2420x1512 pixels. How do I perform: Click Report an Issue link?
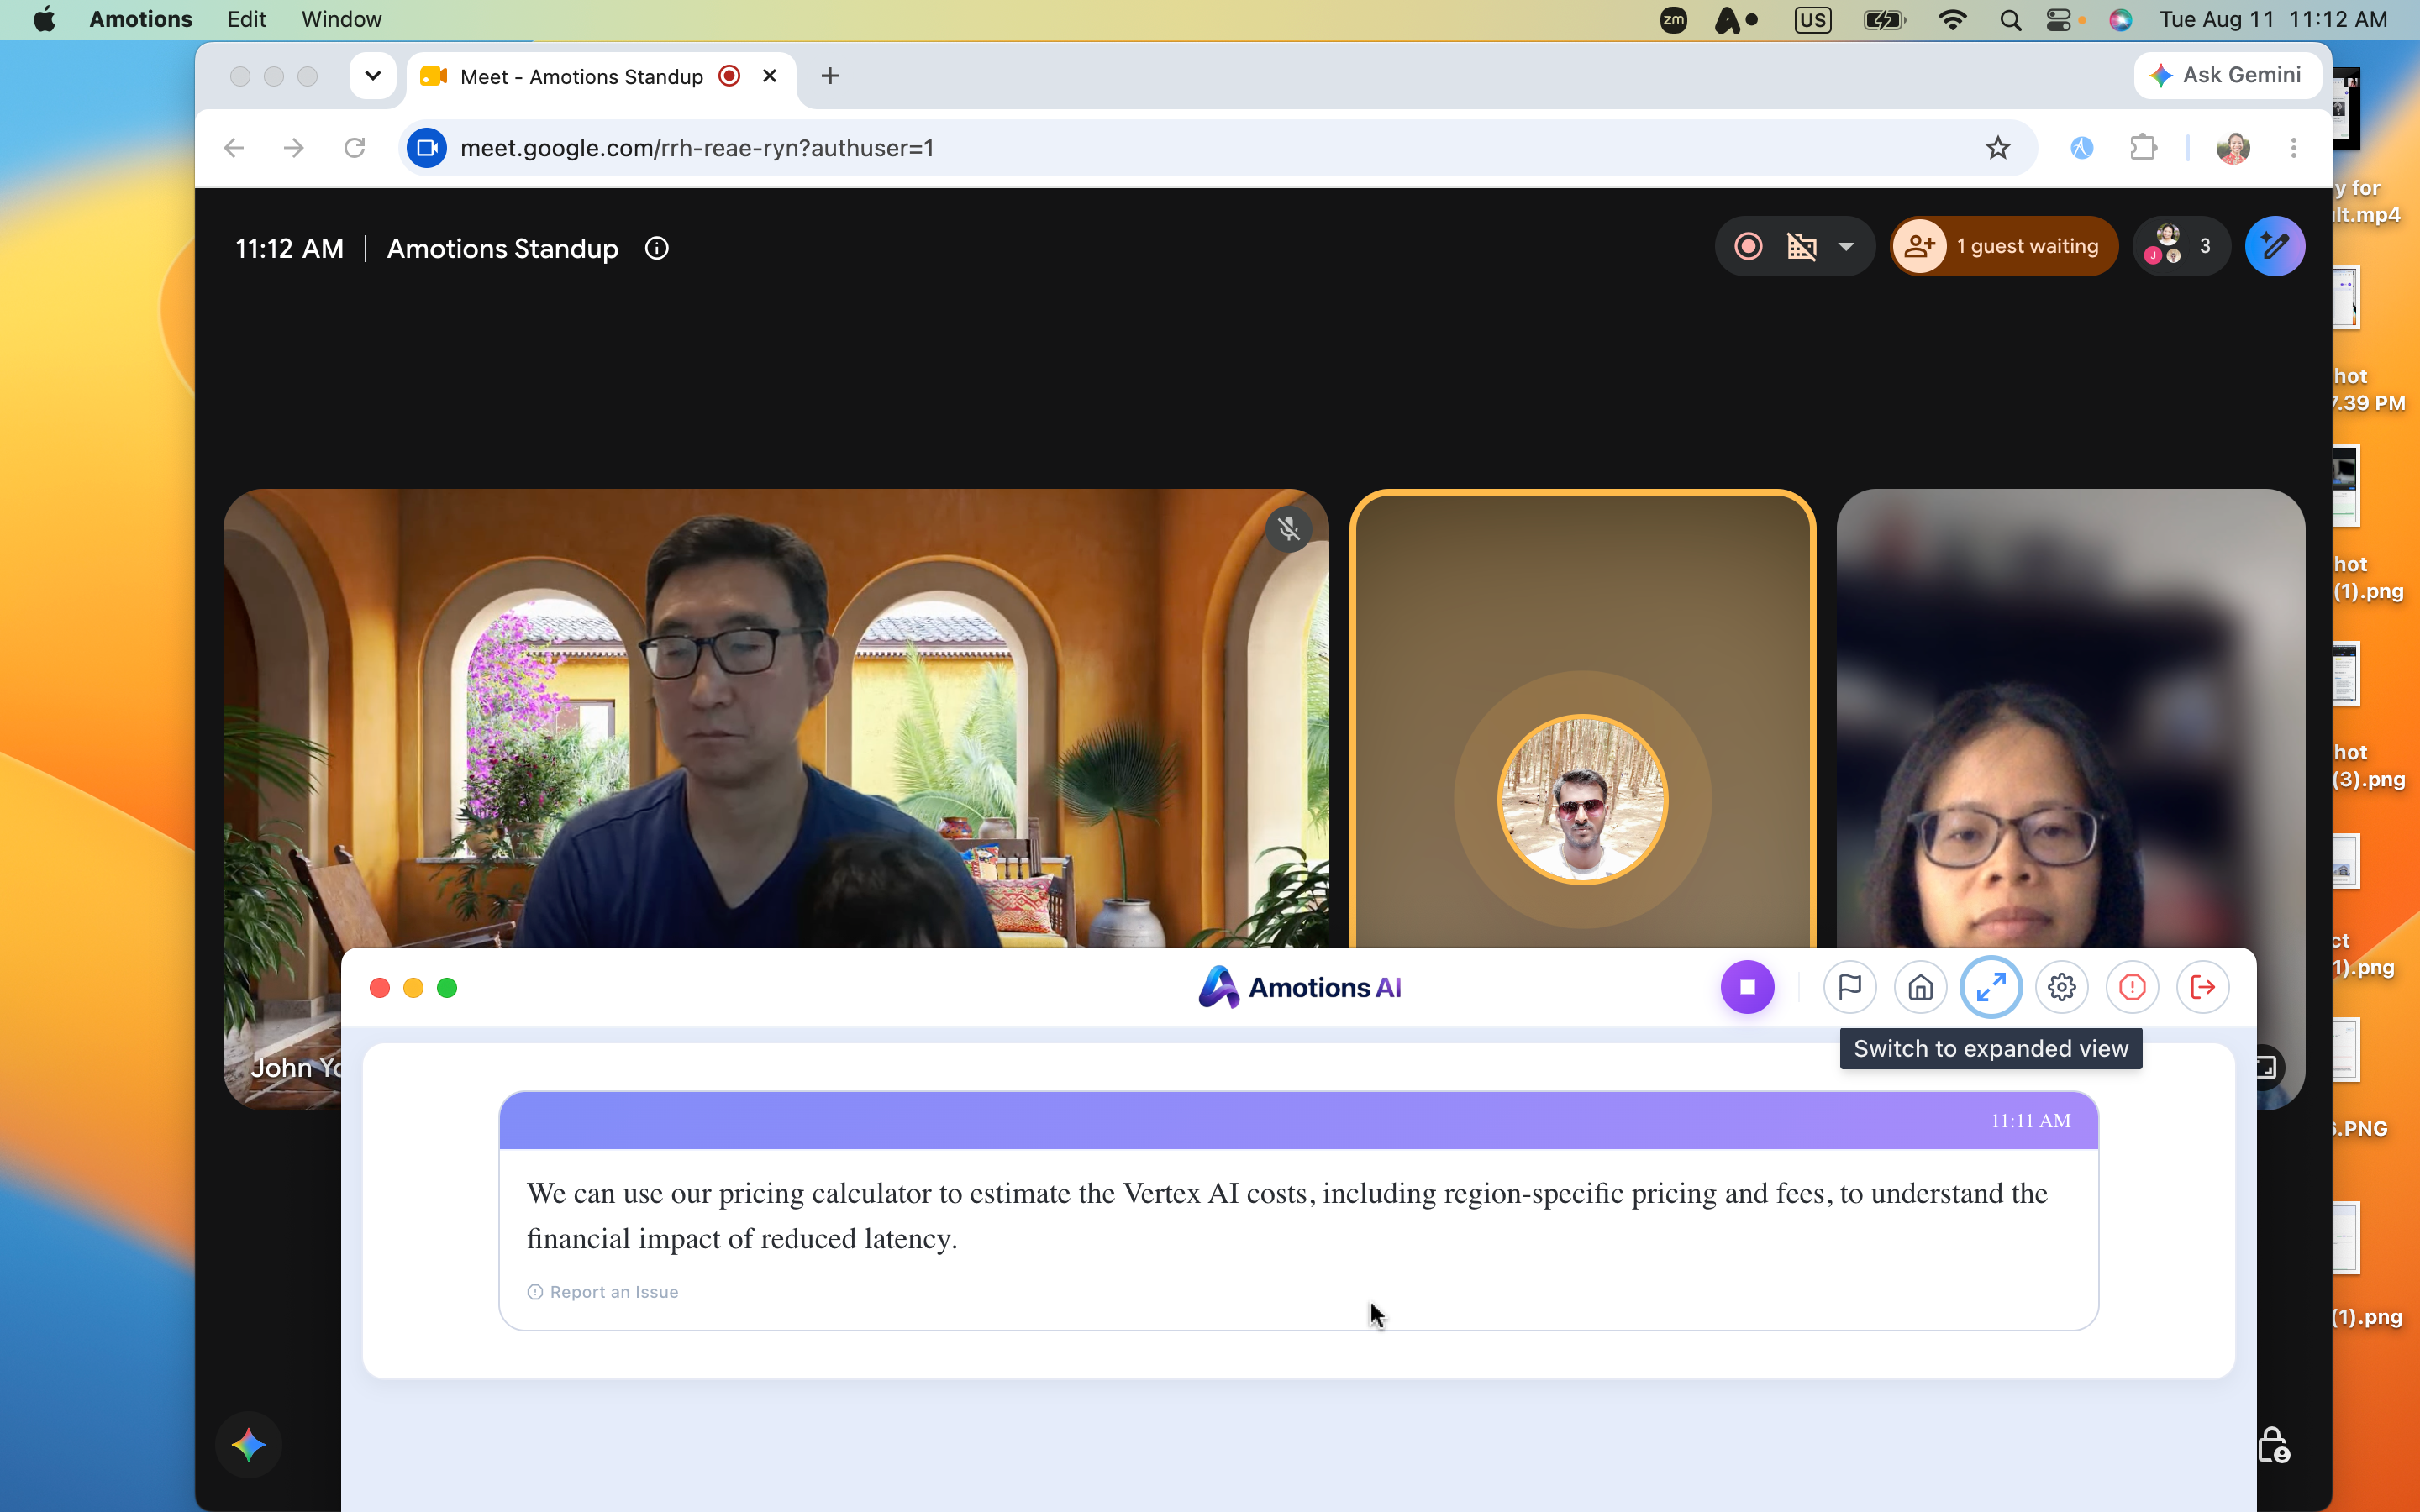click(603, 1292)
